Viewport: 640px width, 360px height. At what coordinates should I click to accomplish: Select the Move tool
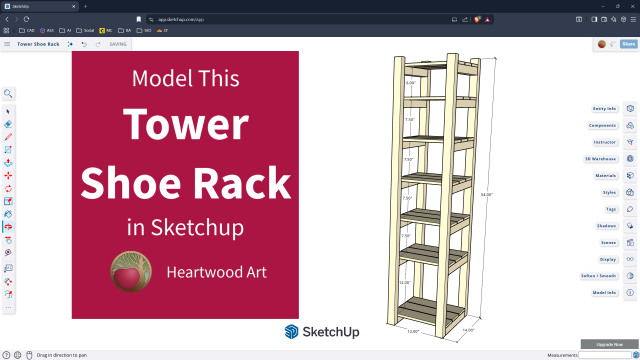[8, 176]
